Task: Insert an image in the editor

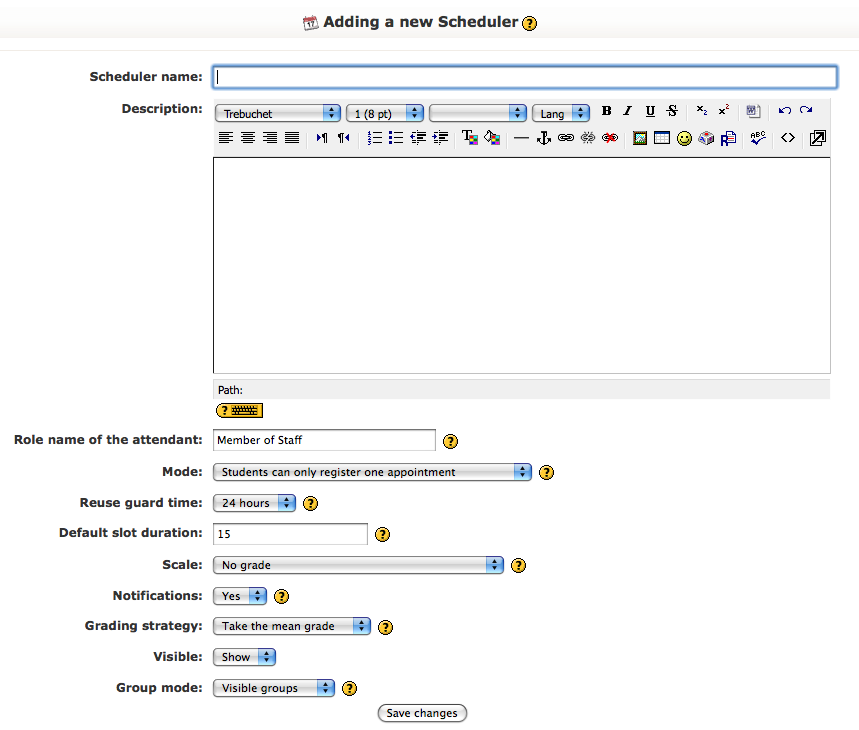Action: click(639, 138)
